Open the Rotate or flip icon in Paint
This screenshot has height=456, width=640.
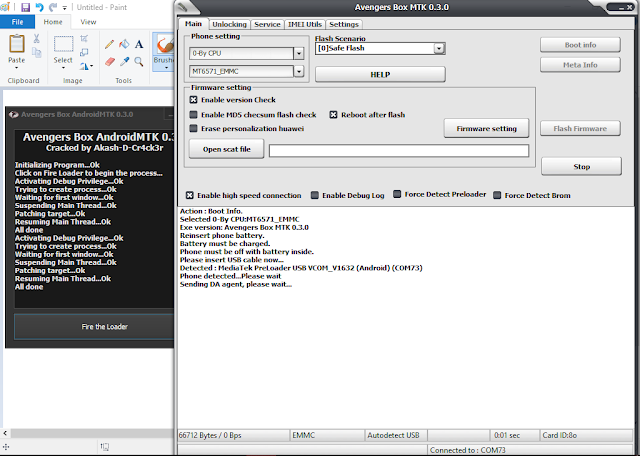click(x=86, y=65)
